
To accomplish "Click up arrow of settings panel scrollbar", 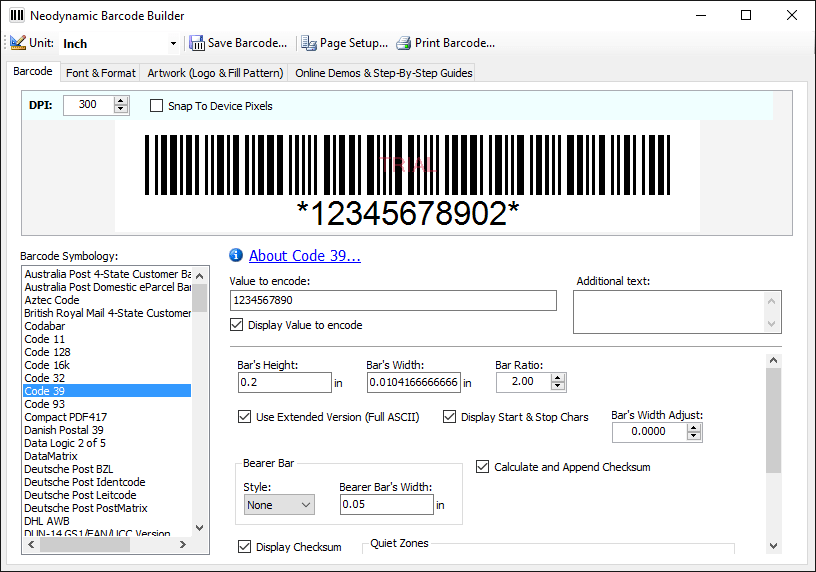I will (x=773, y=361).
